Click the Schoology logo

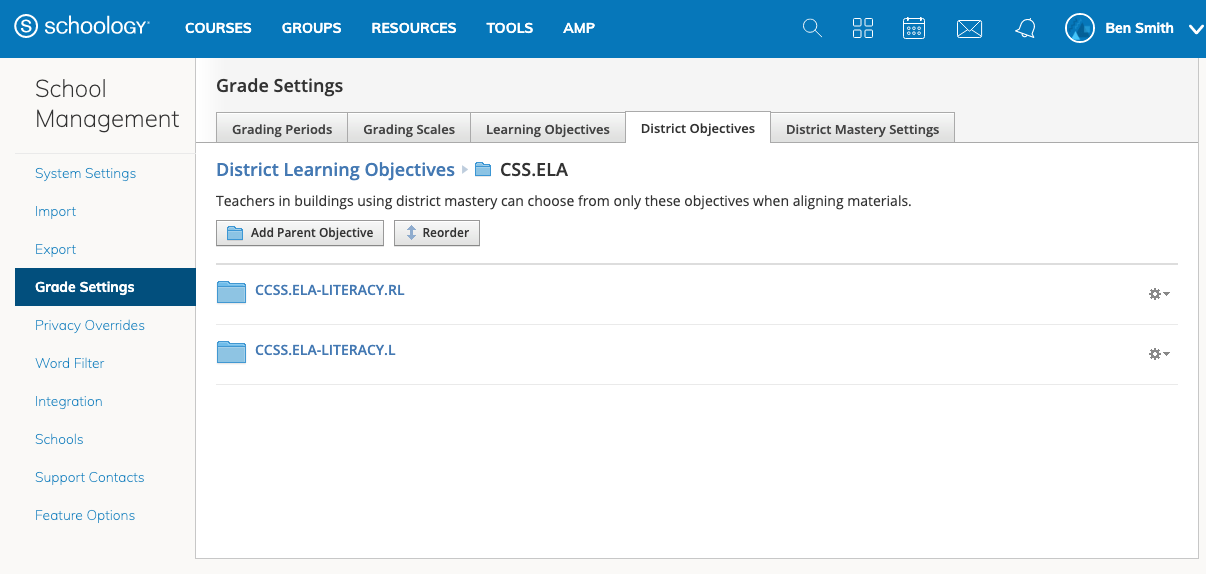82,28
